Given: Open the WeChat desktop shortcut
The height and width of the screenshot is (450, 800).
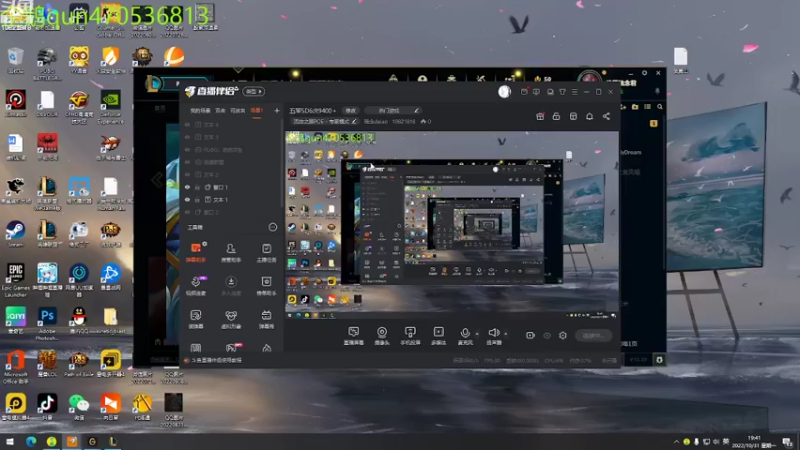Looking at the screenshot, I should pos(79,407).
